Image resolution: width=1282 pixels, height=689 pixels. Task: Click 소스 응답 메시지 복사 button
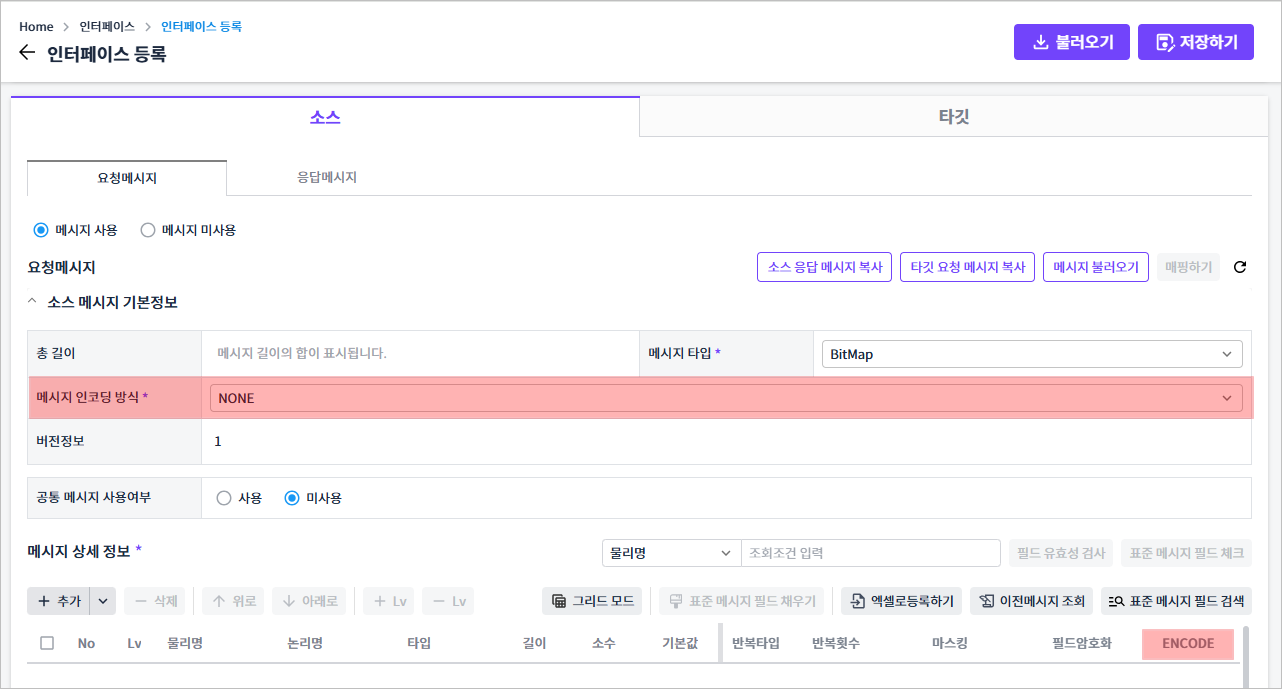tap(825, 267)
